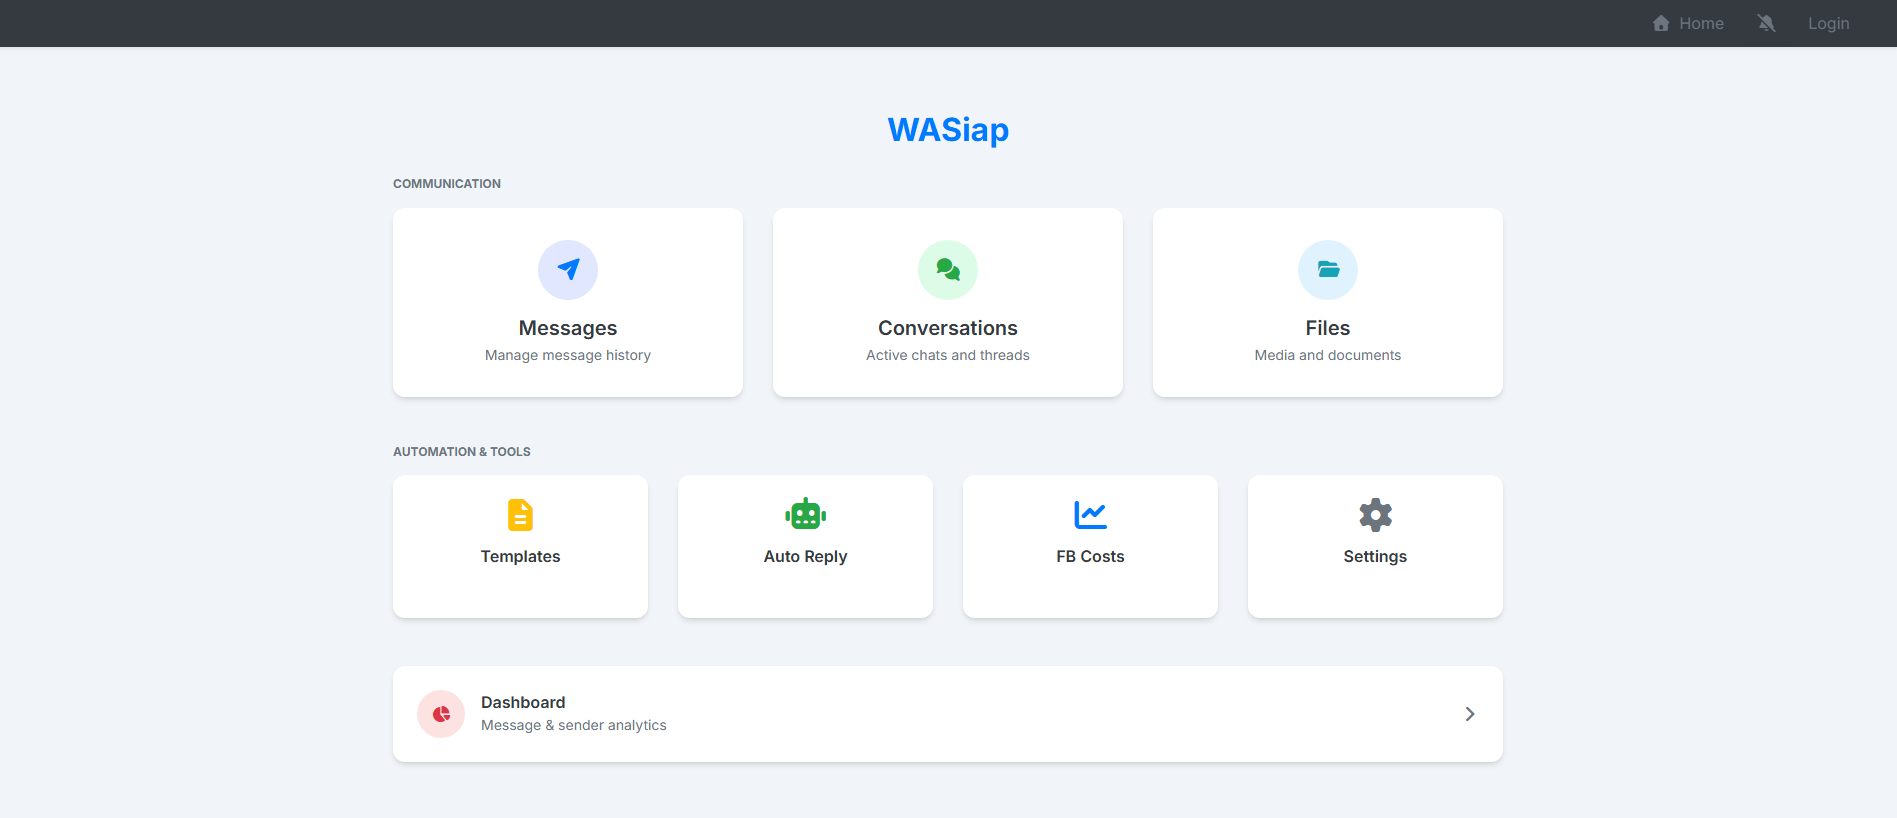Image resolution: width=1897 pixels, height=818 pixels.
Task: Click the Templates label
Action: 520,556
